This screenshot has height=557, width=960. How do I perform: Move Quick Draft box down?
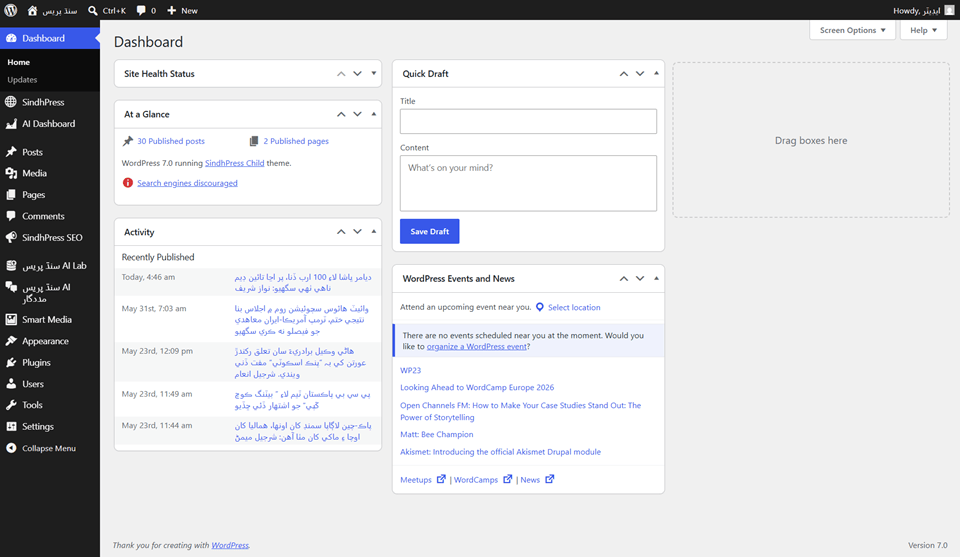click(x=640, y=73)
